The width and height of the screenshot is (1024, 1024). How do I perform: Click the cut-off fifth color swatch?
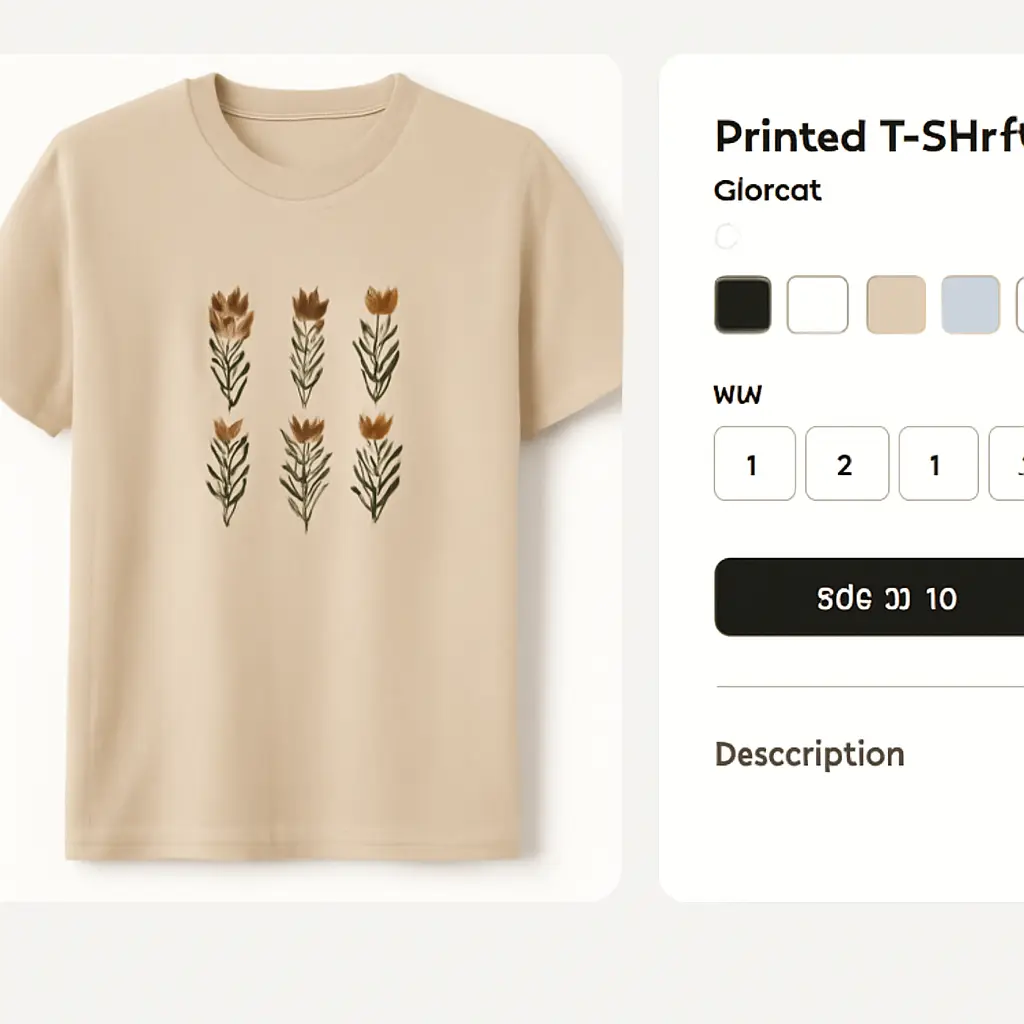(1019, 305)
